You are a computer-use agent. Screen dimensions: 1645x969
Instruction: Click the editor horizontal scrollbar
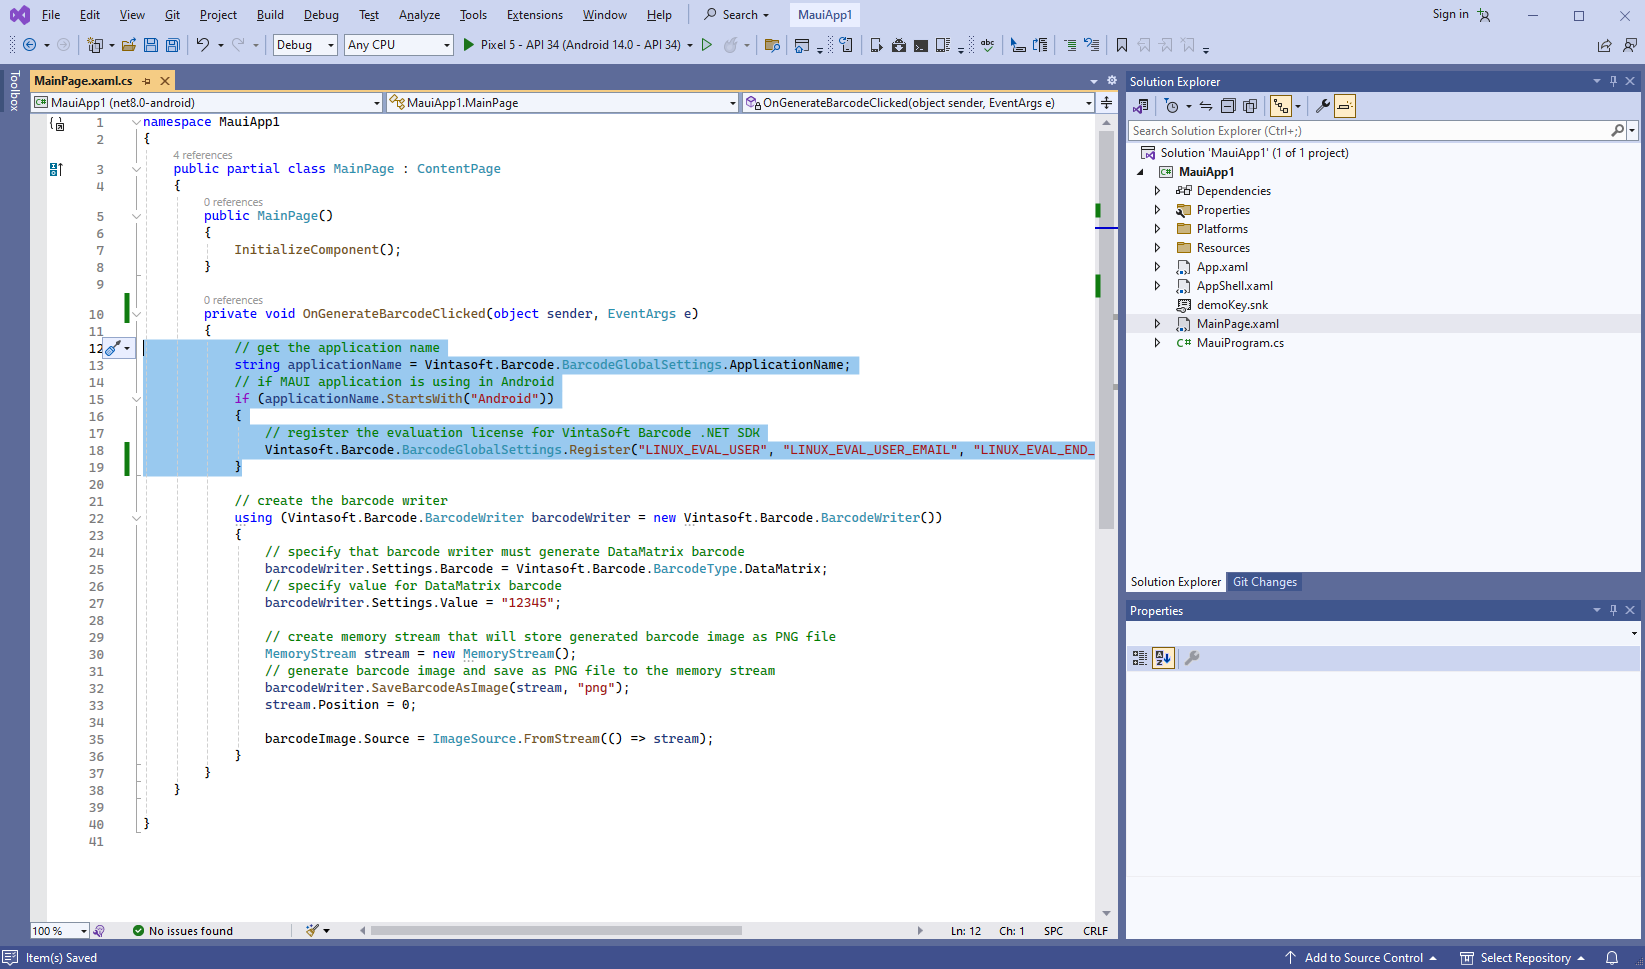click(556, 931)
